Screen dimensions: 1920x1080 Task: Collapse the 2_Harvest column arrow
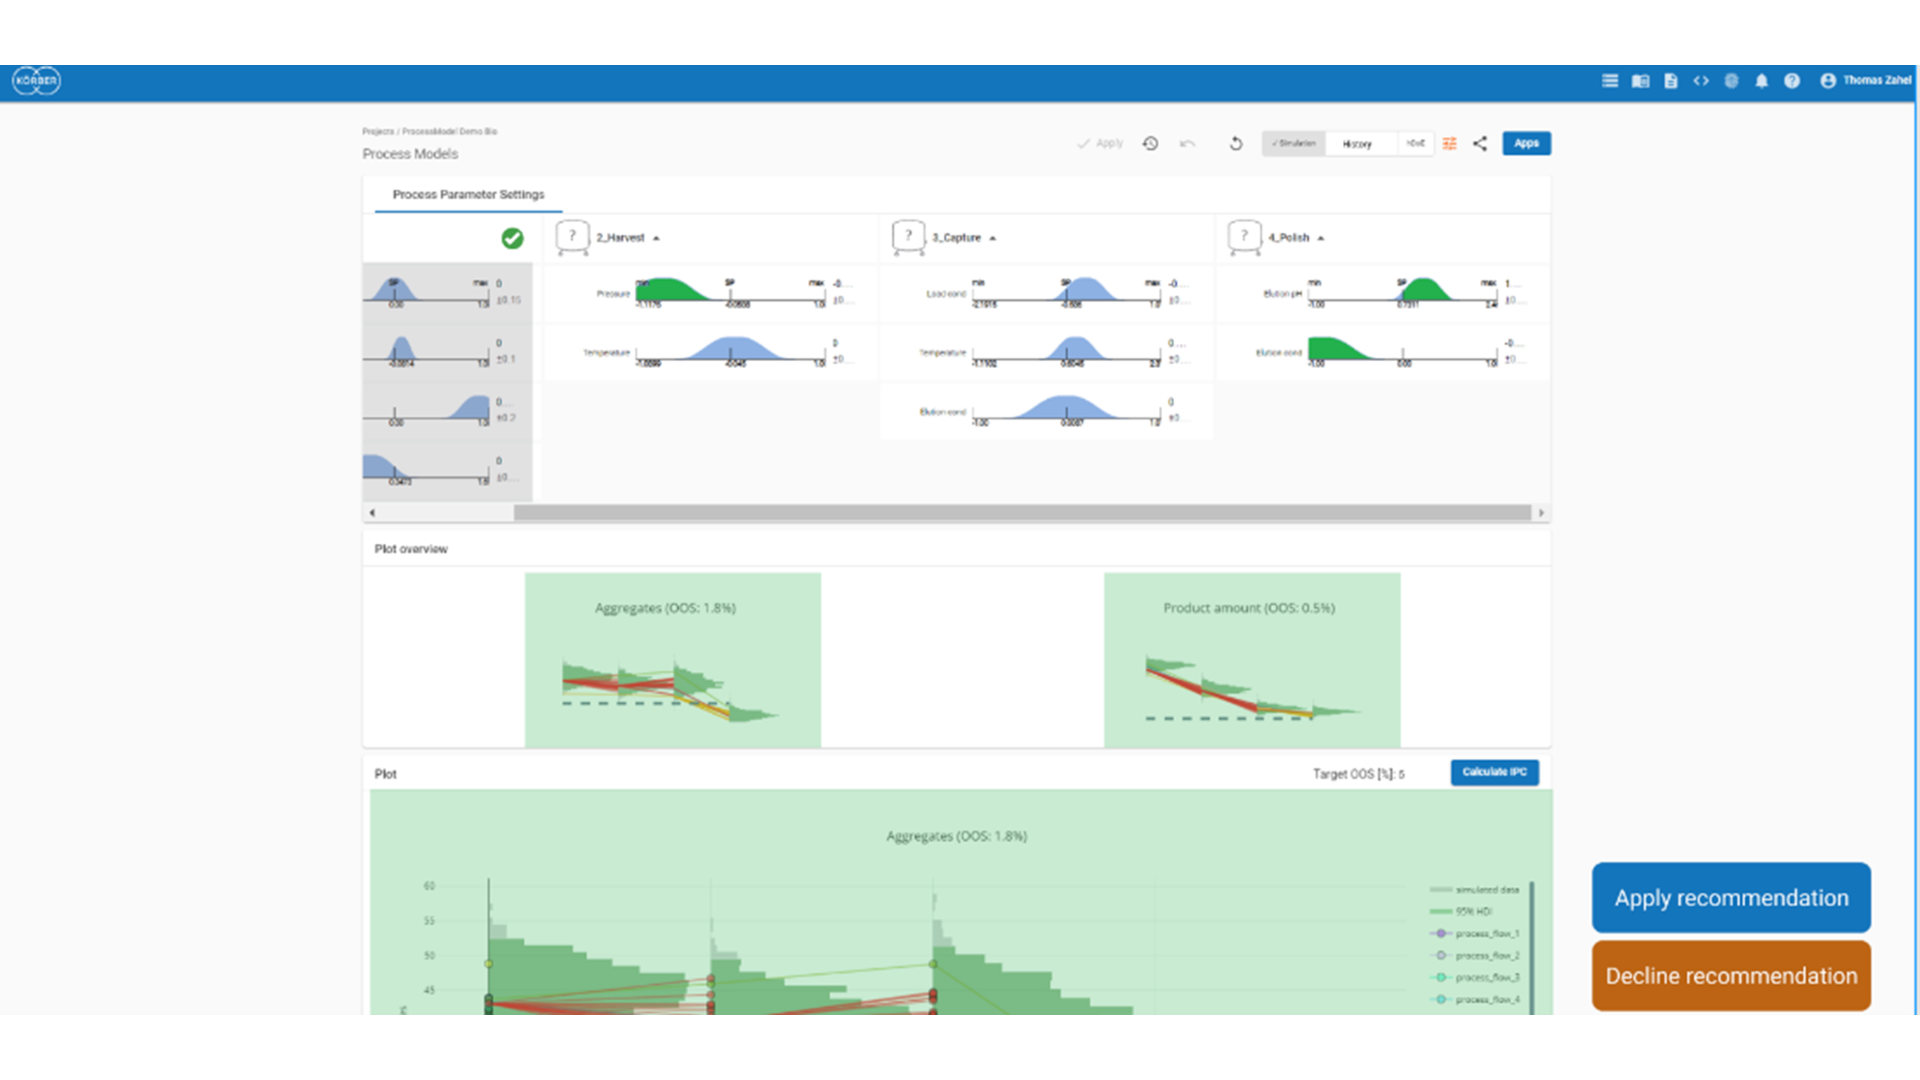click(656, 239)
